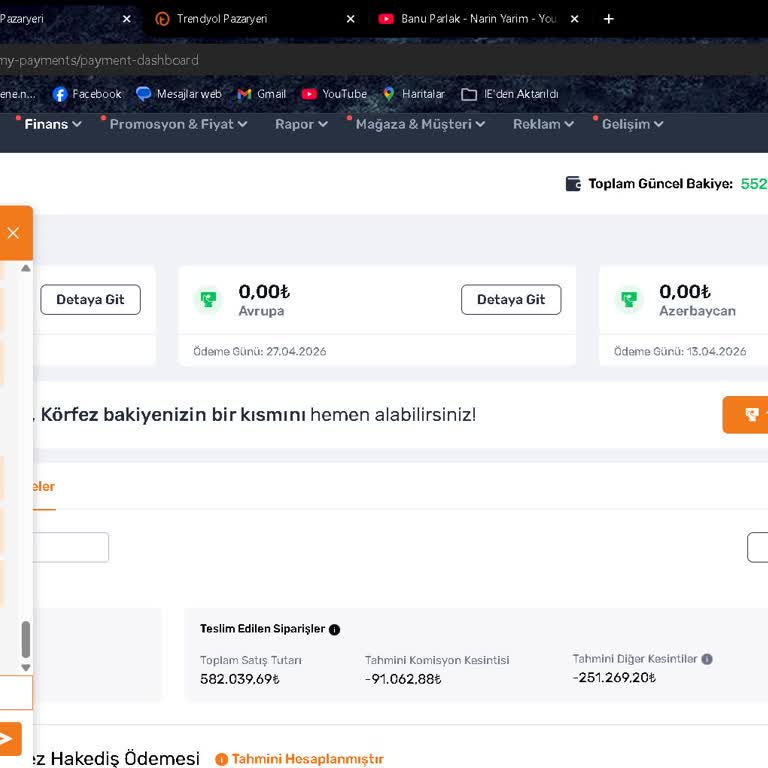Click the send arrow button in chat panel
Screen dimensions: 768x768
click(9, 739)
